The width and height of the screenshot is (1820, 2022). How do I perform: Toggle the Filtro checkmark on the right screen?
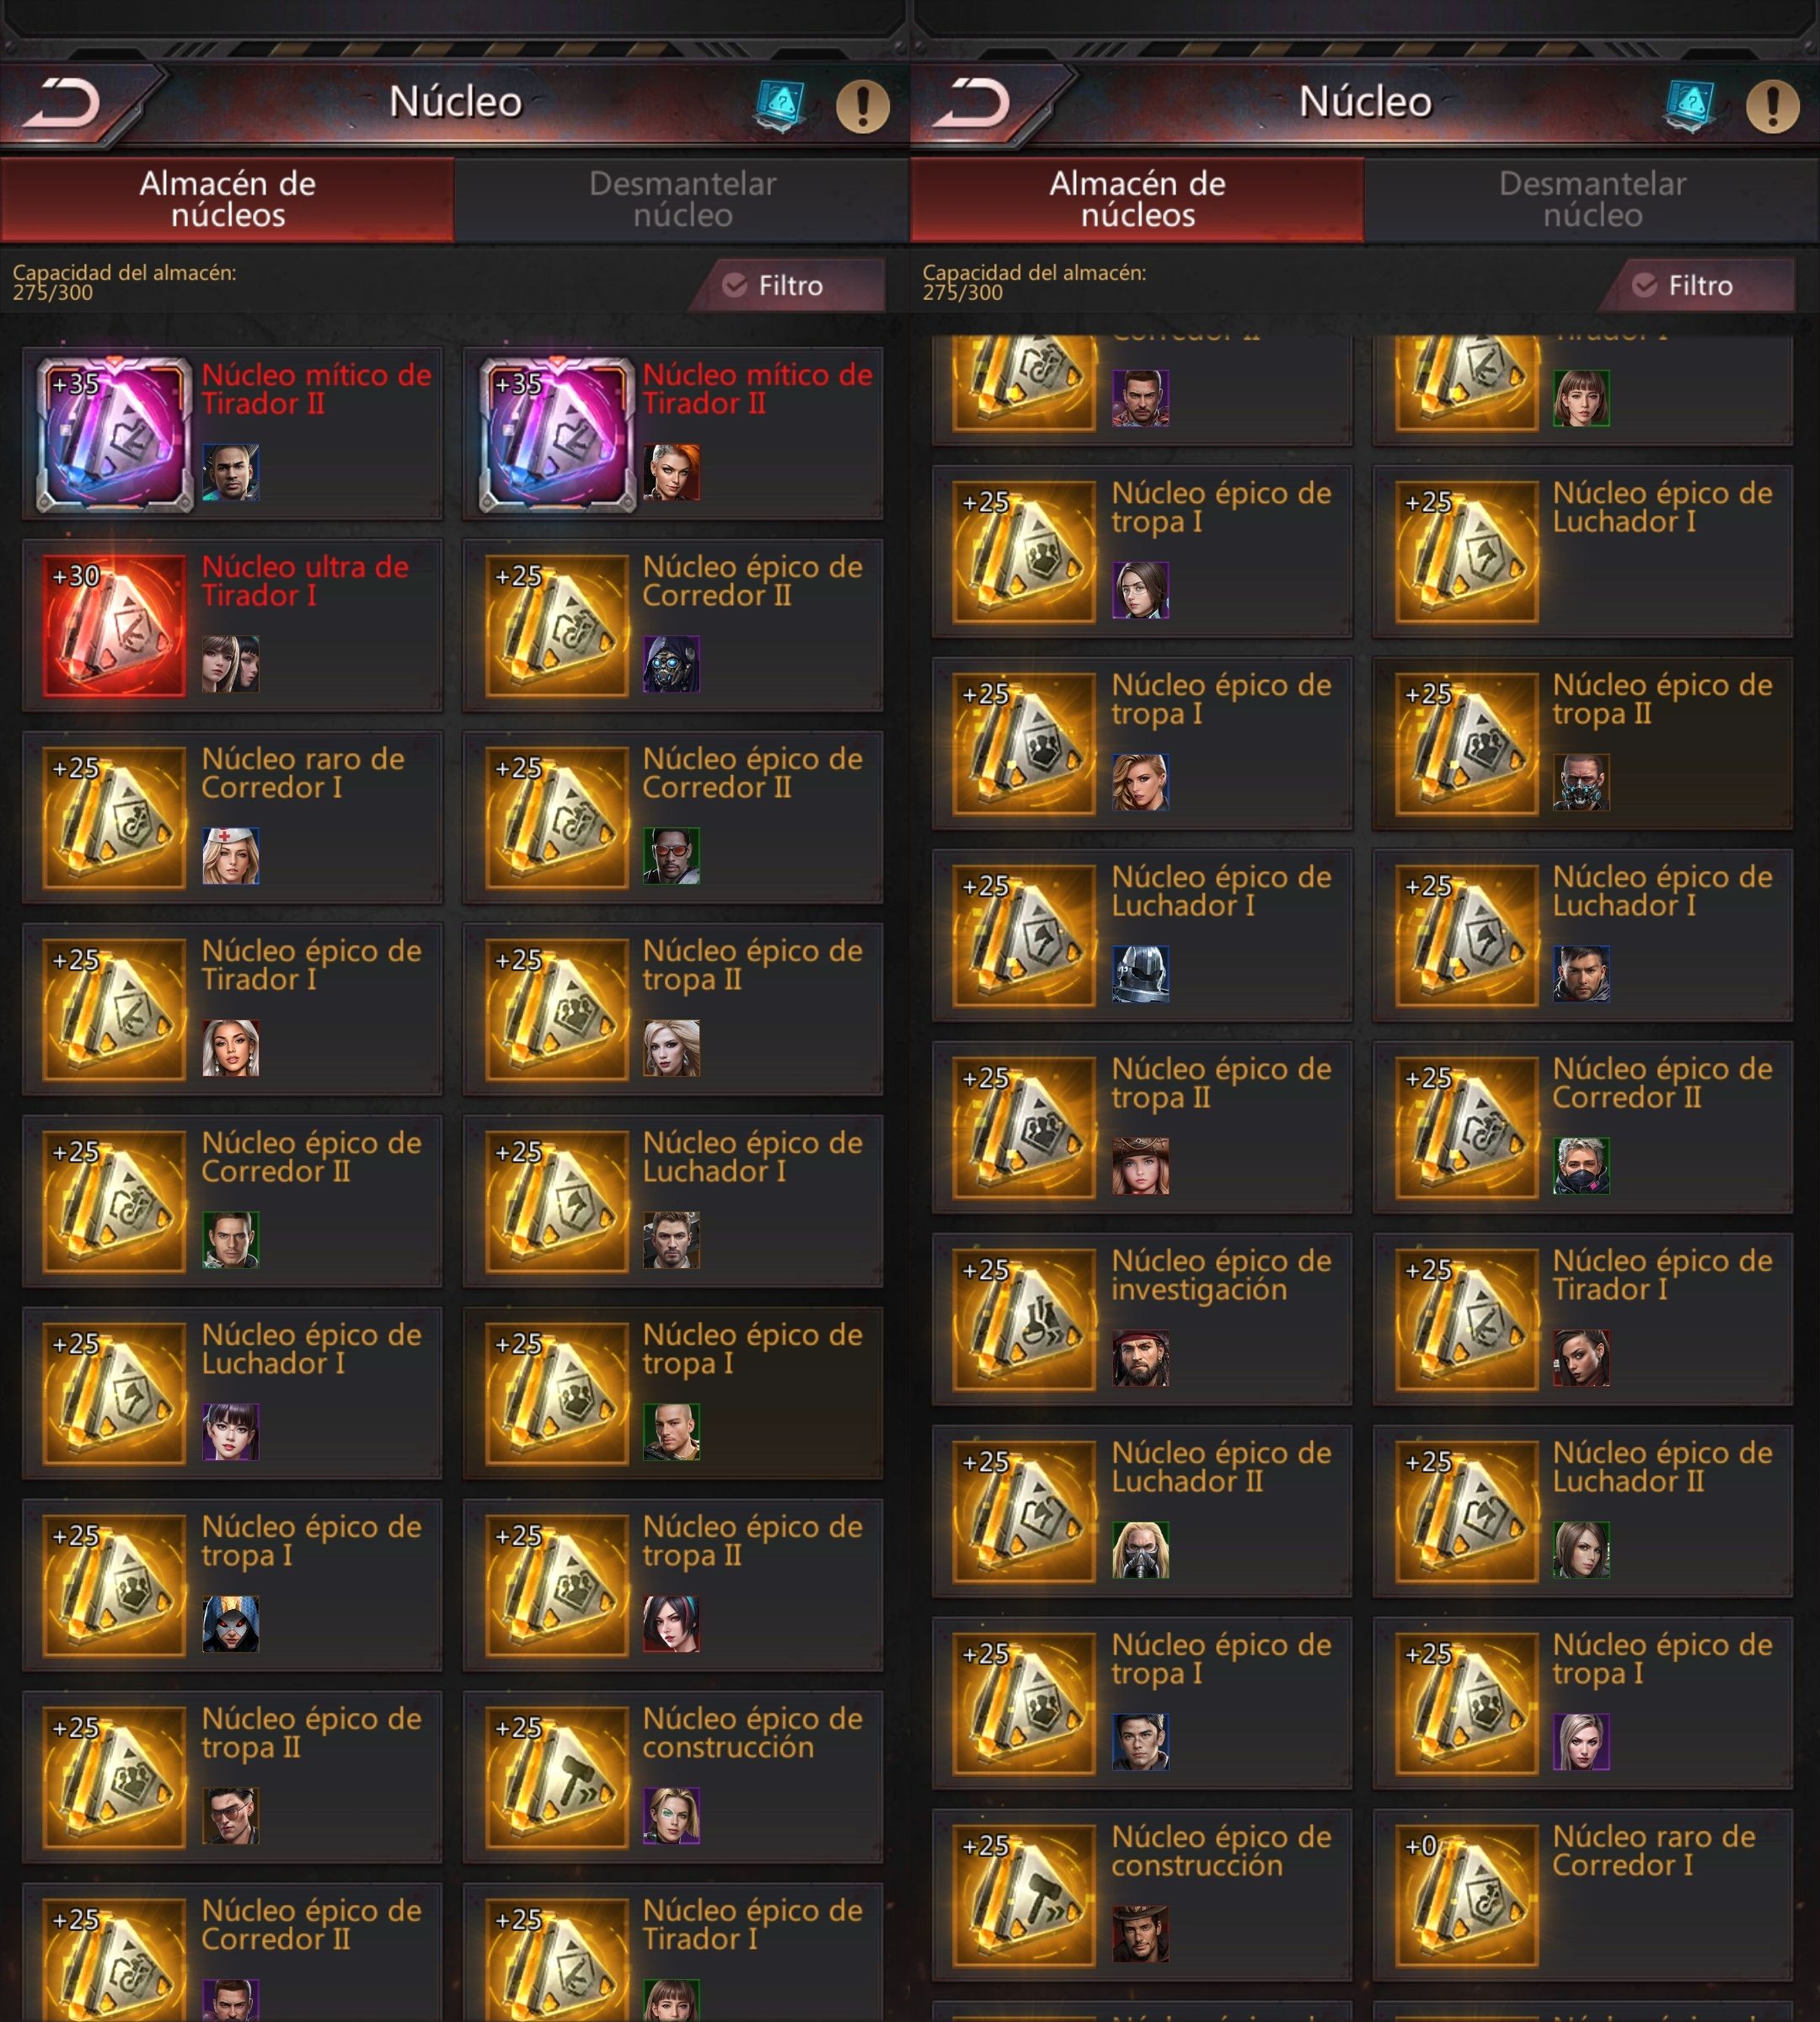pyautogui.click(x=1645, y=286)
